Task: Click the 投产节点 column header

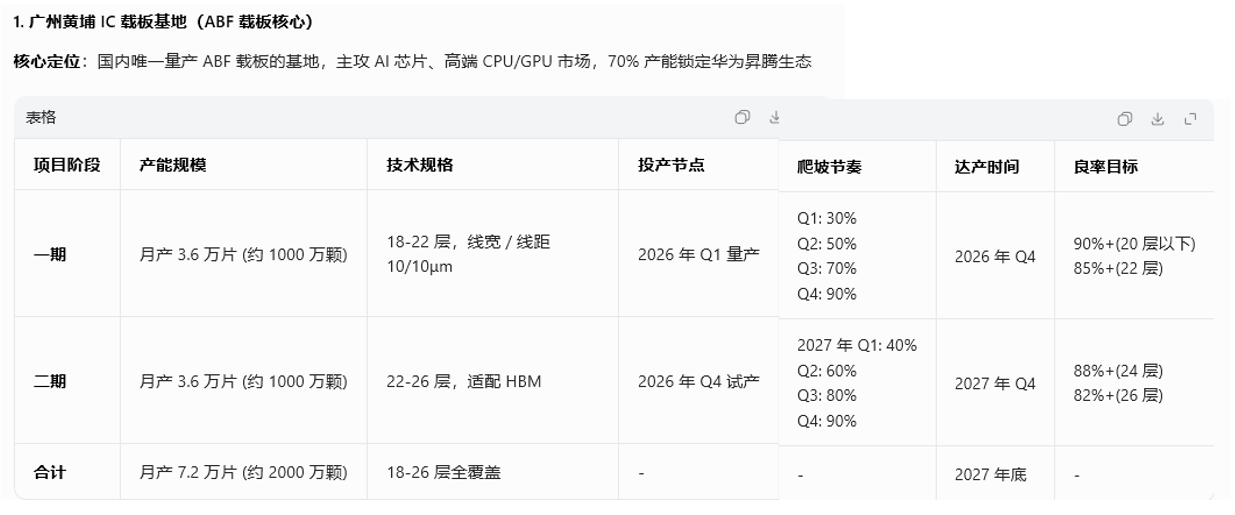Action: [671, 165]
